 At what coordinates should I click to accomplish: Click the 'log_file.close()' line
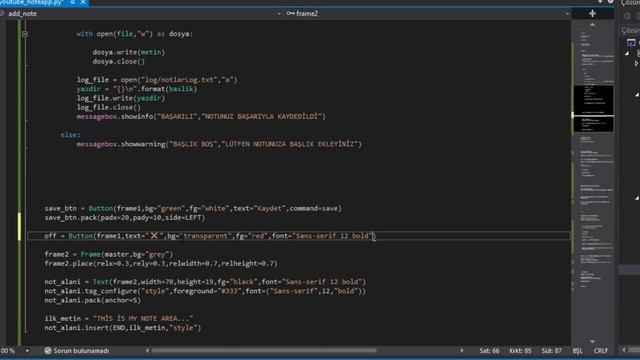109,107
